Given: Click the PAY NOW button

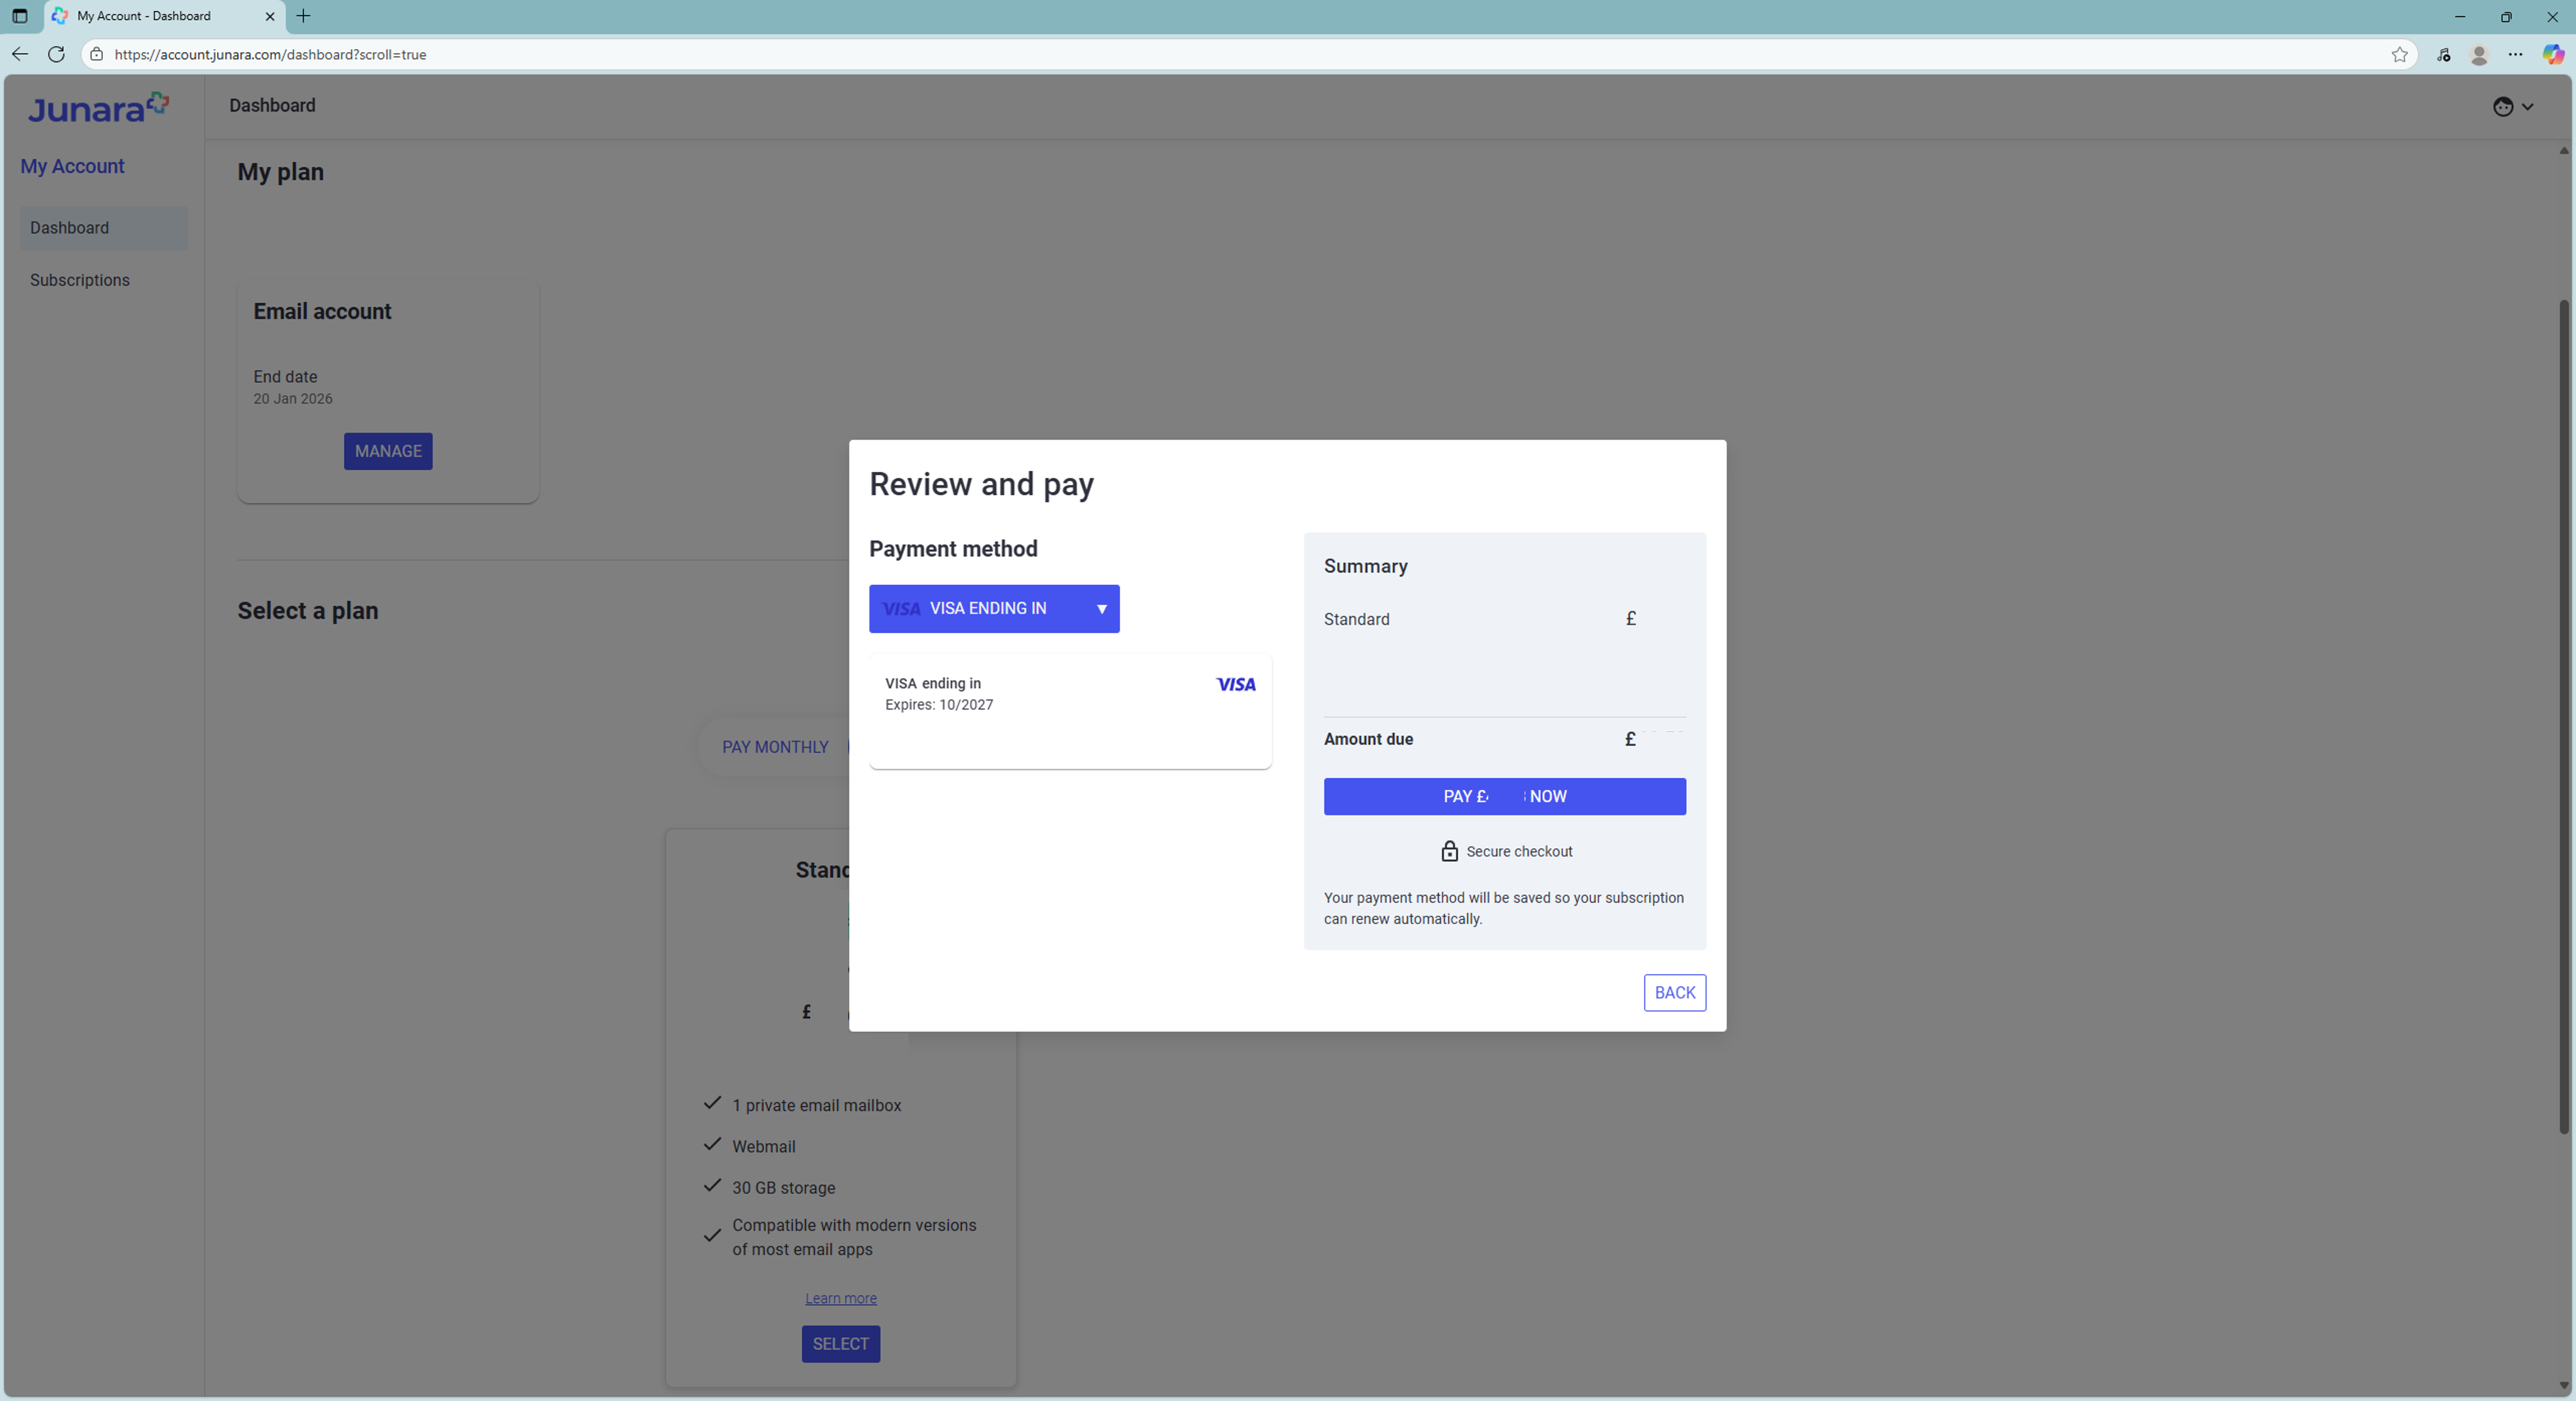Looking at the screenshot, I should [1504, 796].
